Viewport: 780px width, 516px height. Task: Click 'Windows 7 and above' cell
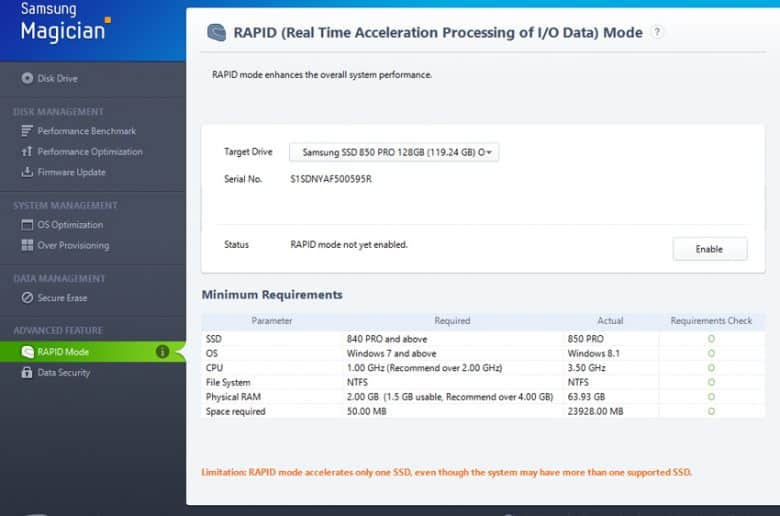tap(391, 353)
